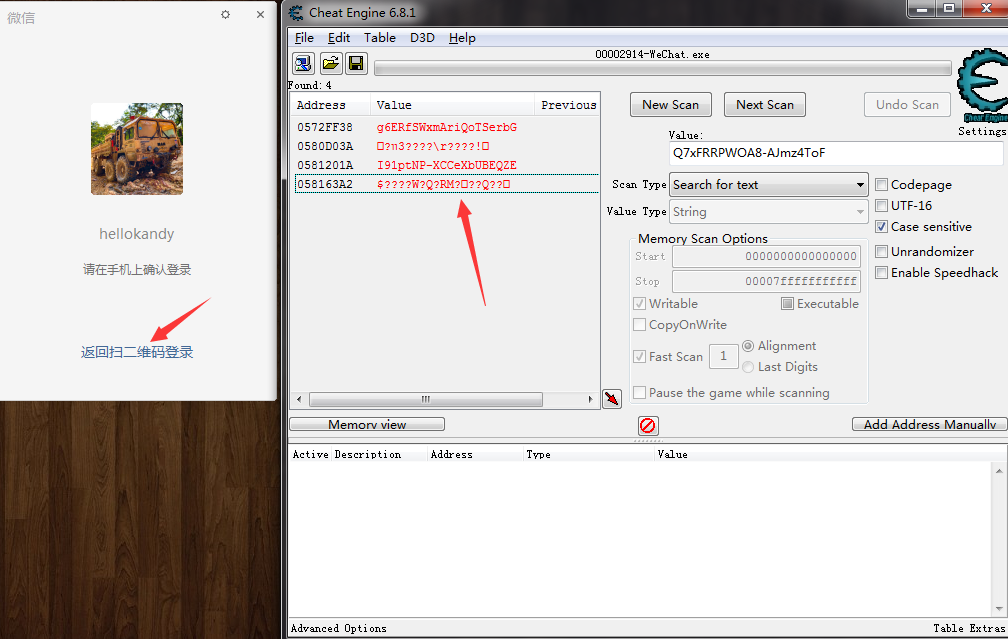Click the address table scroll up arrow
The image size is (1008, 639).
click(999, 471)
